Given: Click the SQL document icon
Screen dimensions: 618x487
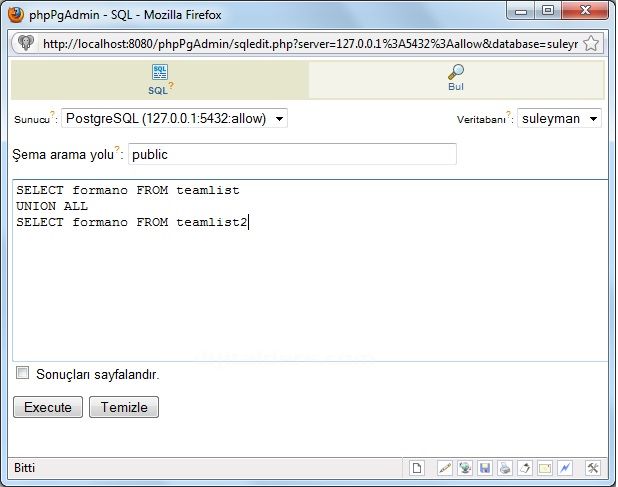Looking at the screenshot, I should tap(160, 72).
